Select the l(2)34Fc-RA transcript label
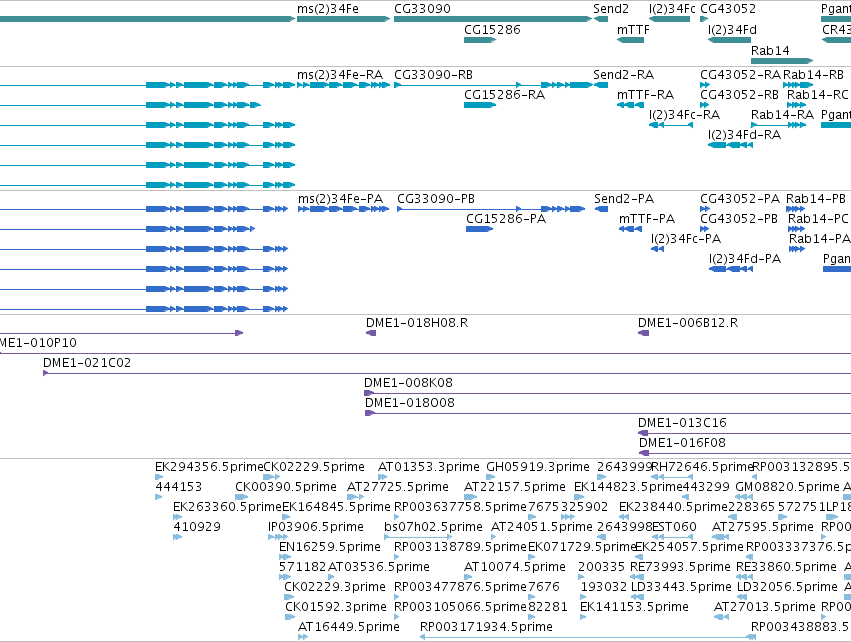 (684, 115)
